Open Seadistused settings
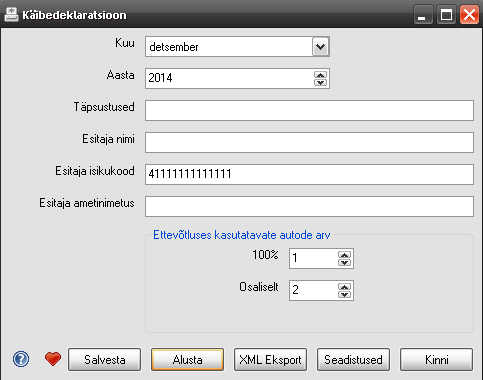This screenshot has height=380, width=483. pos(353,360)
